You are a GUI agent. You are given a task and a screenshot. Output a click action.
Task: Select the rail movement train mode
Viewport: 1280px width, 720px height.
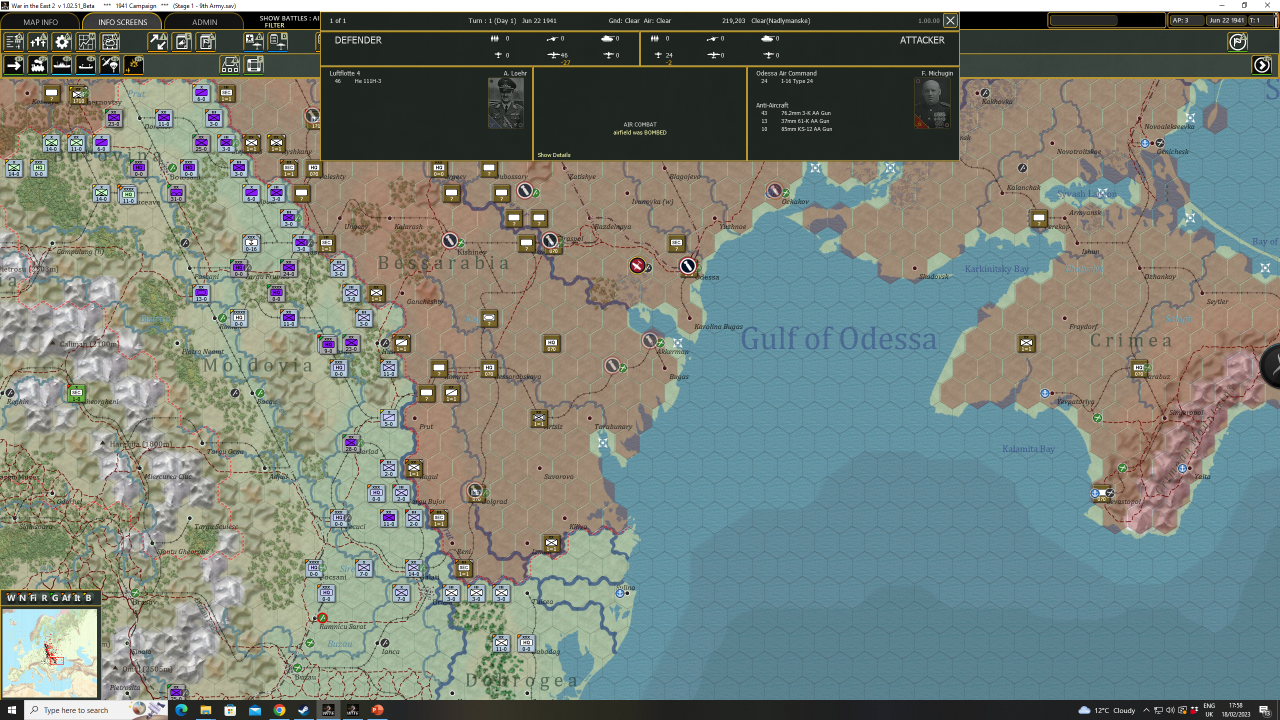point(38,65)
